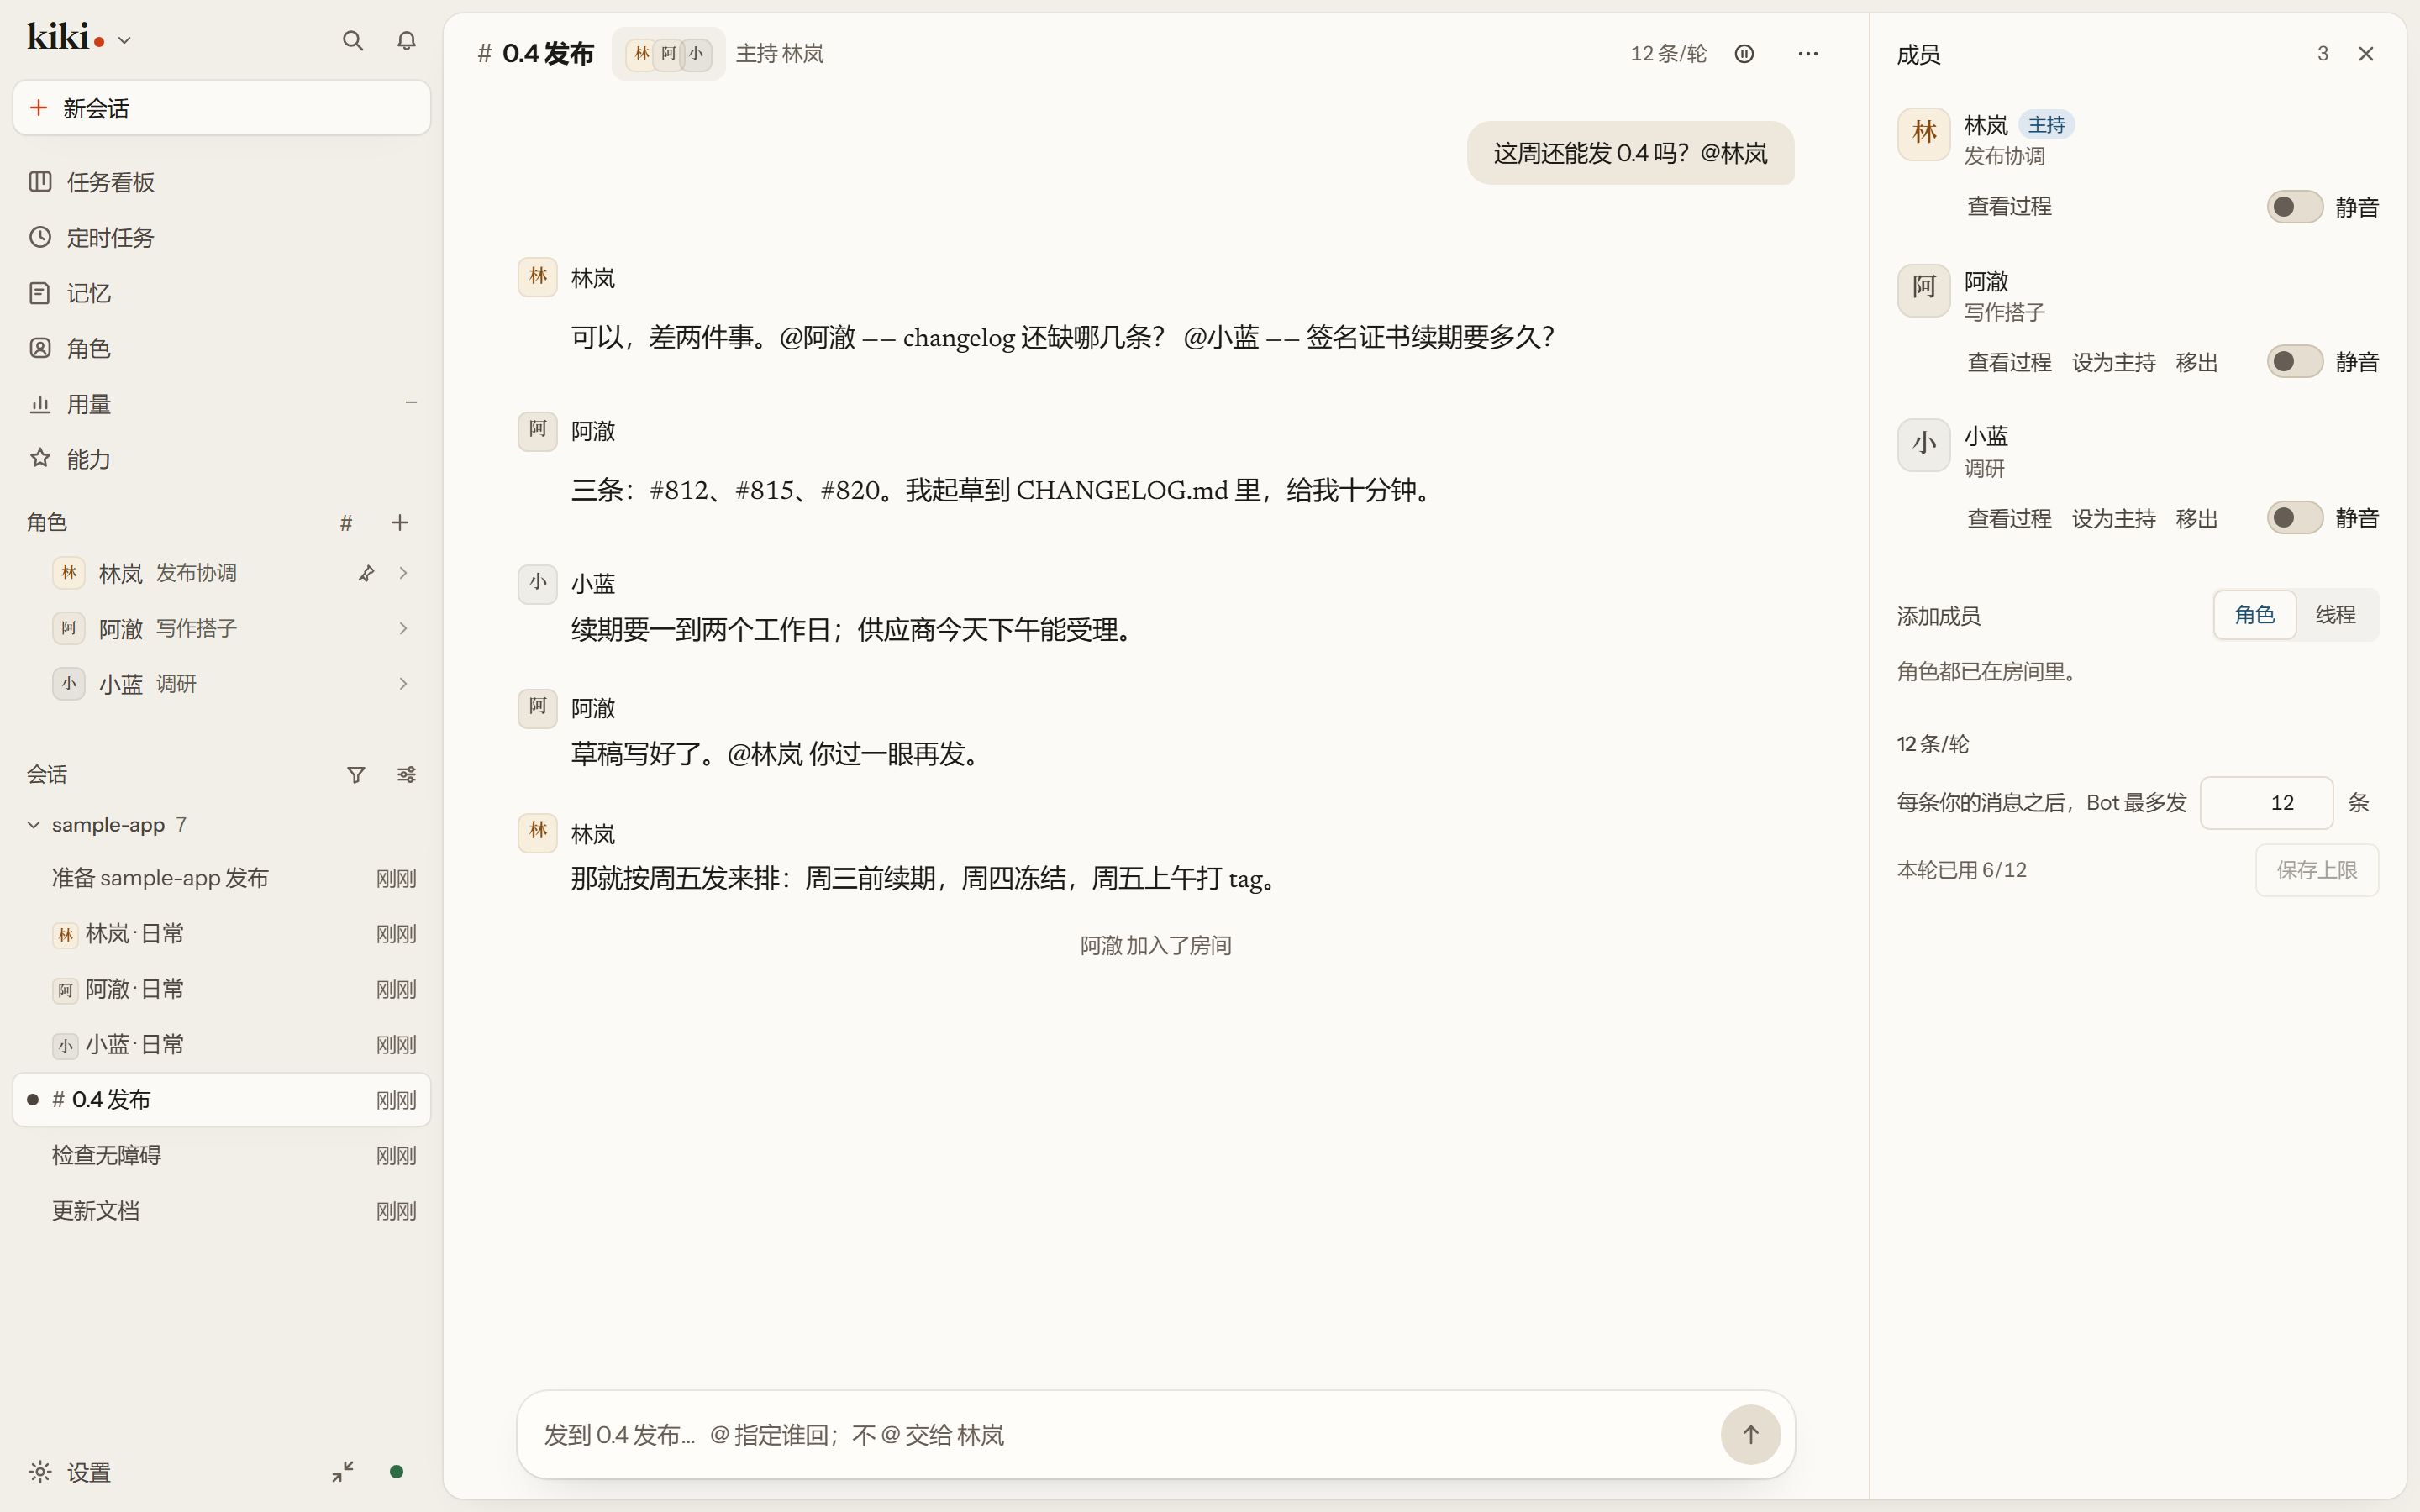Click 小蓝 avatar in the members panel
The image size is (2420, 1512).
(x=1924, y=445)
